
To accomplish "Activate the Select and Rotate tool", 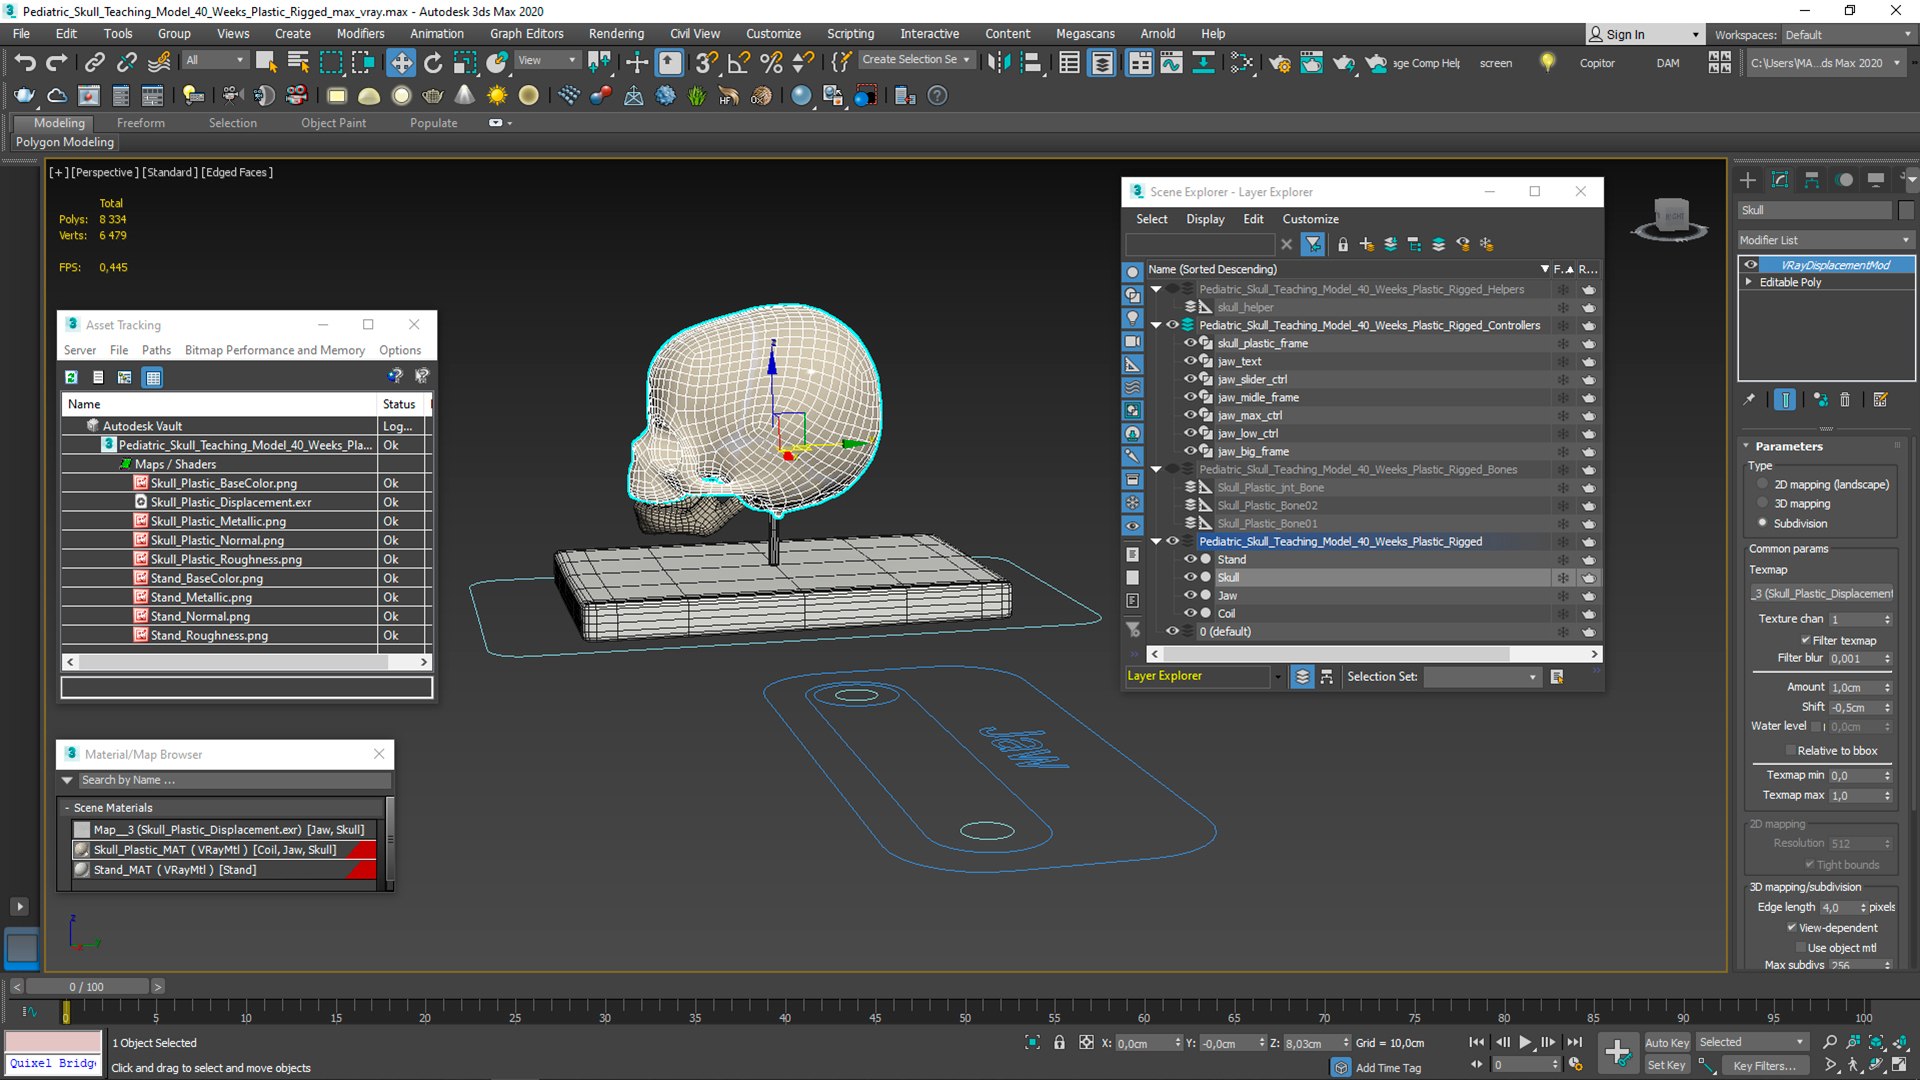I will tap(433, 62).
